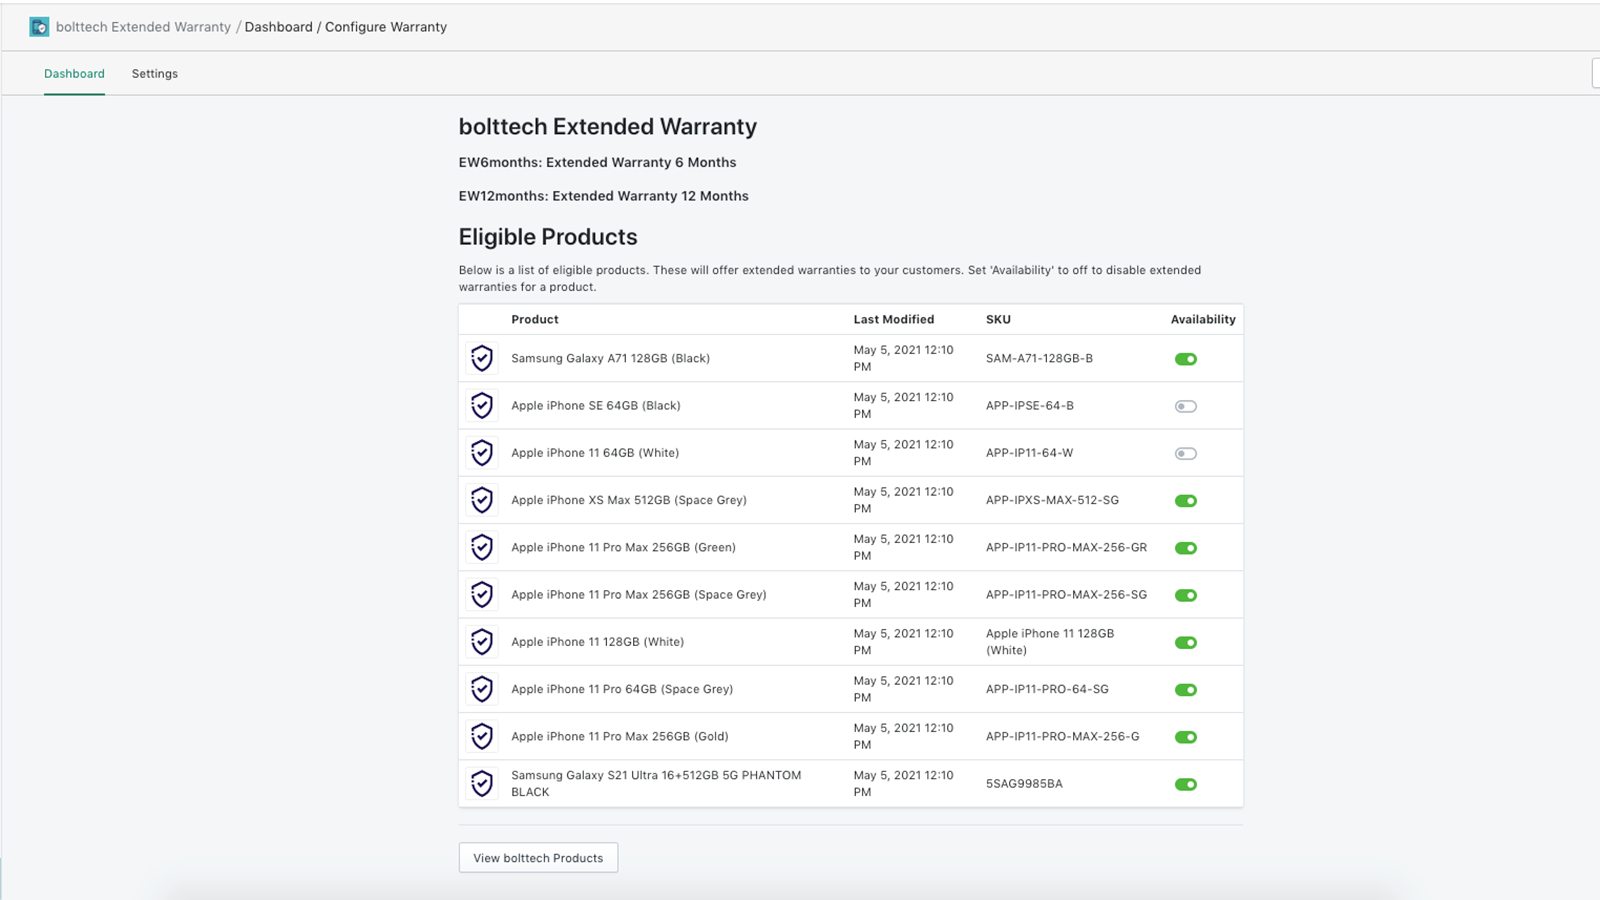Viewport: 1600px width, 900px height.
Task: Enable availability for Apple iPhone SE 64GB
Action: point(1186,406)
